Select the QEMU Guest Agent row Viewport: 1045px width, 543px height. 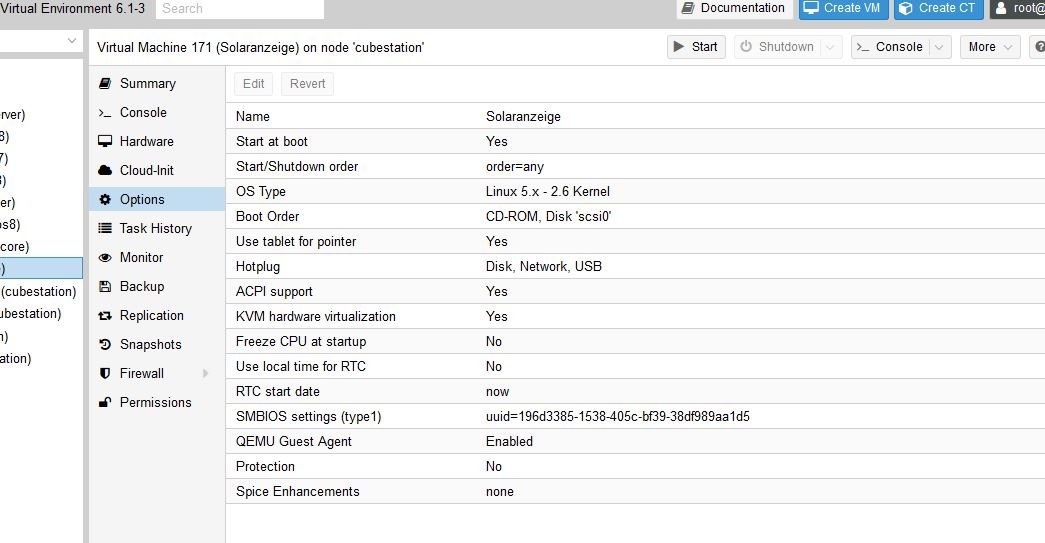[x=635, y=441]
